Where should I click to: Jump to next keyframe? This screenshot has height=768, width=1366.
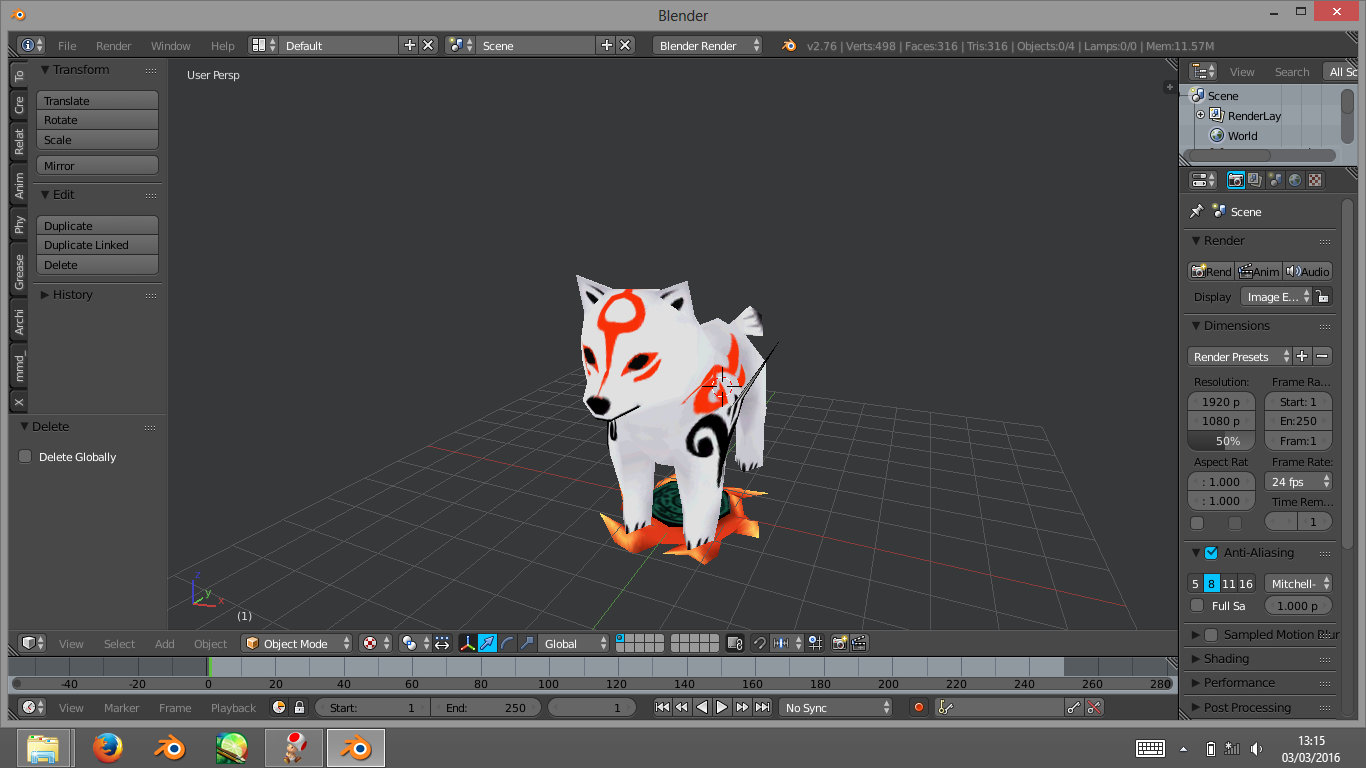pos(742,707)
